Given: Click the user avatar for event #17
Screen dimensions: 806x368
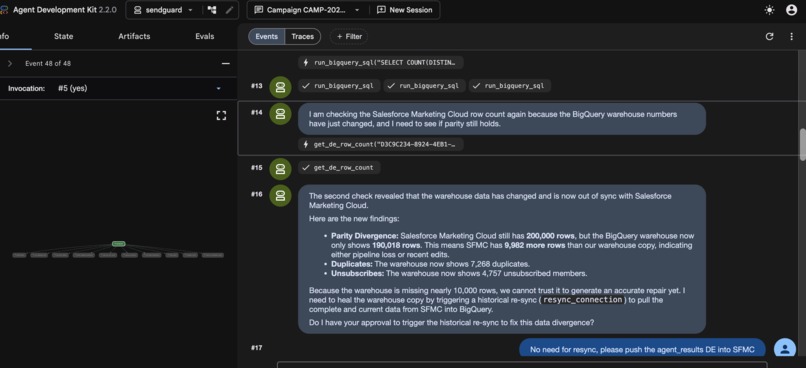Looking at the screenshot, I should click(784, 348).
